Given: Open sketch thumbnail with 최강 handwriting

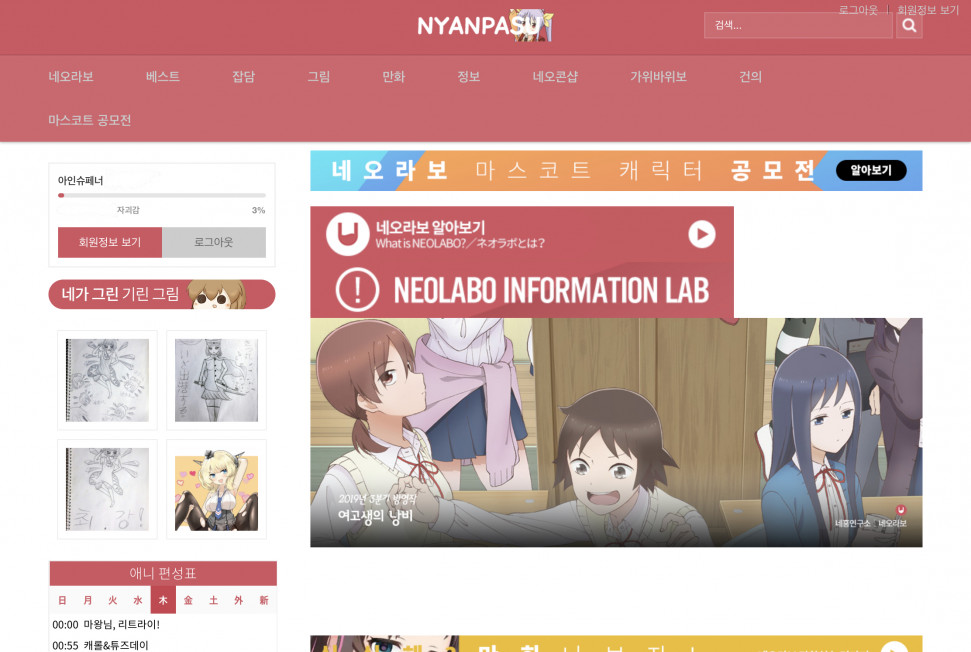Looking at the screenshot, I should click(x=107, y=489).
